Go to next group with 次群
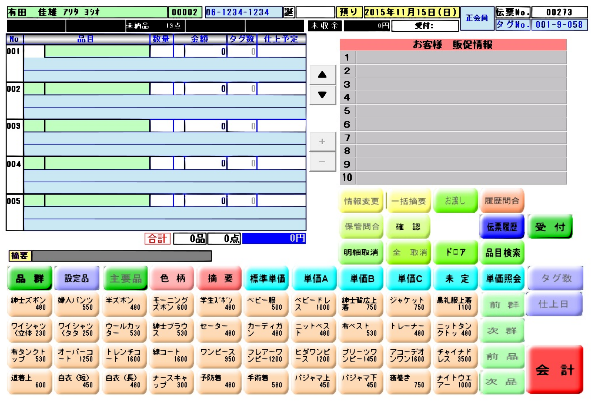598x405 pixels. [x=502, y=330]
